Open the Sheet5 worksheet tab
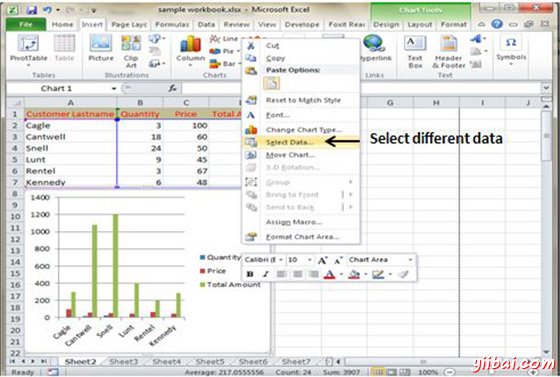The height and width of the screenshot is (377, 560). tap(210, 361)
